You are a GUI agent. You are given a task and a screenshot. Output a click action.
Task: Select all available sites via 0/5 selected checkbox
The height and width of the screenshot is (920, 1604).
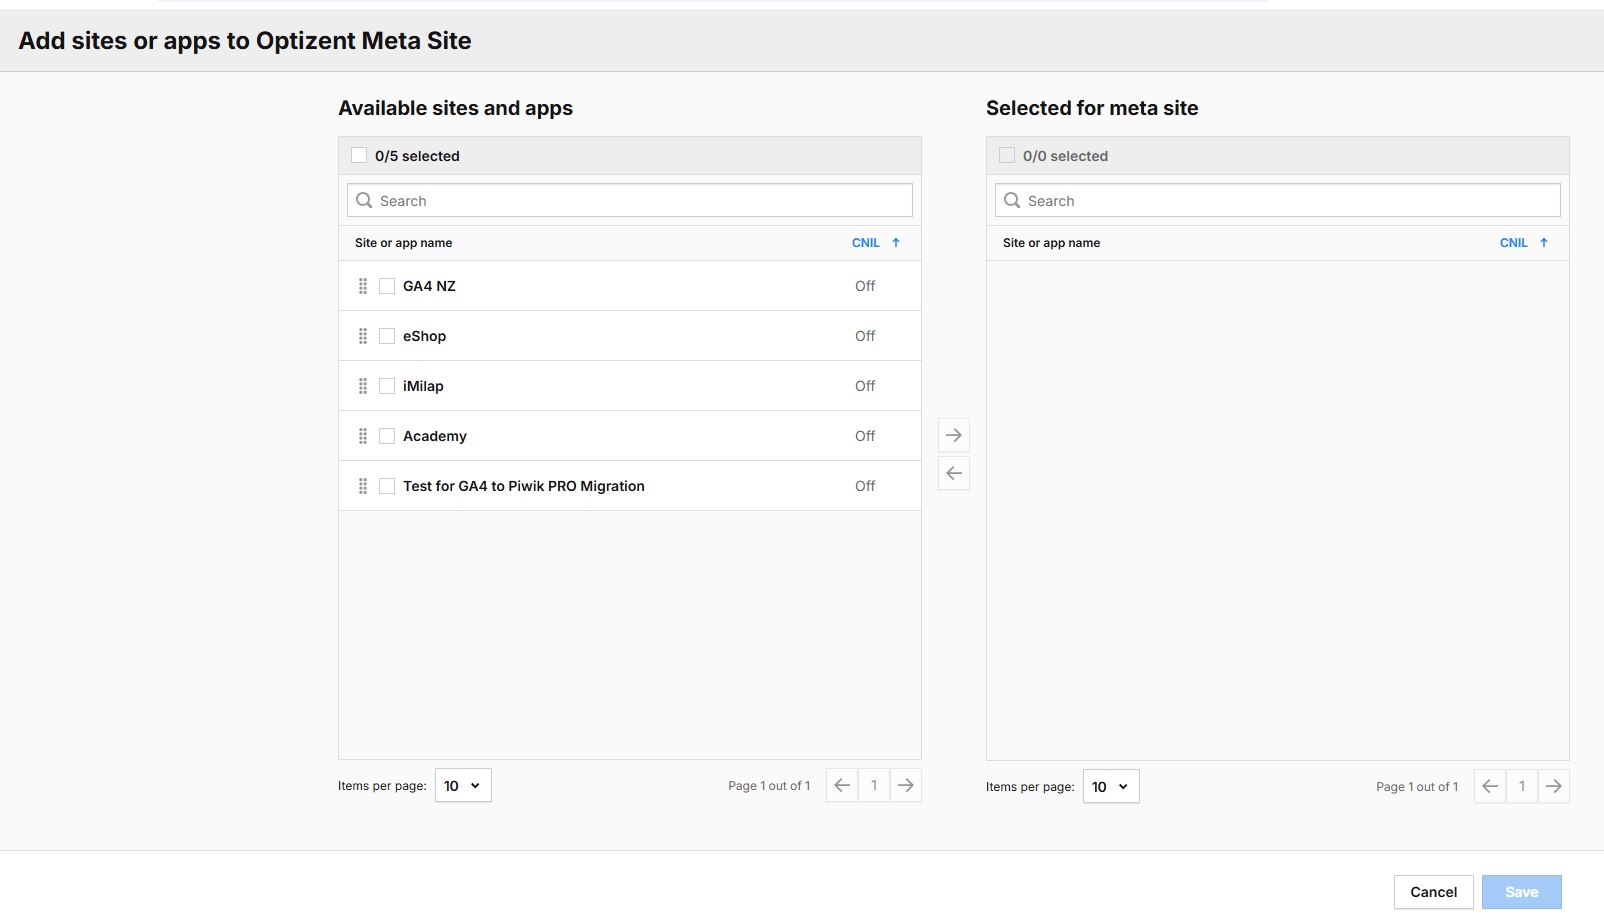click(x=360, y=155)
